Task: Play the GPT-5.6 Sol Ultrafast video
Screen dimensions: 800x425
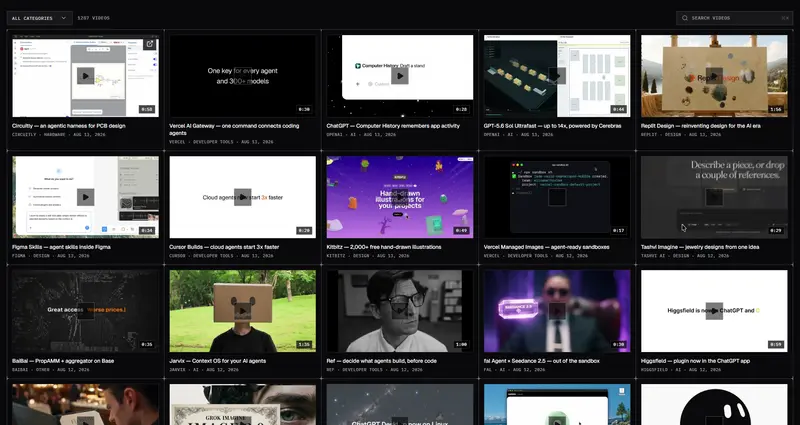Action: 557,76
